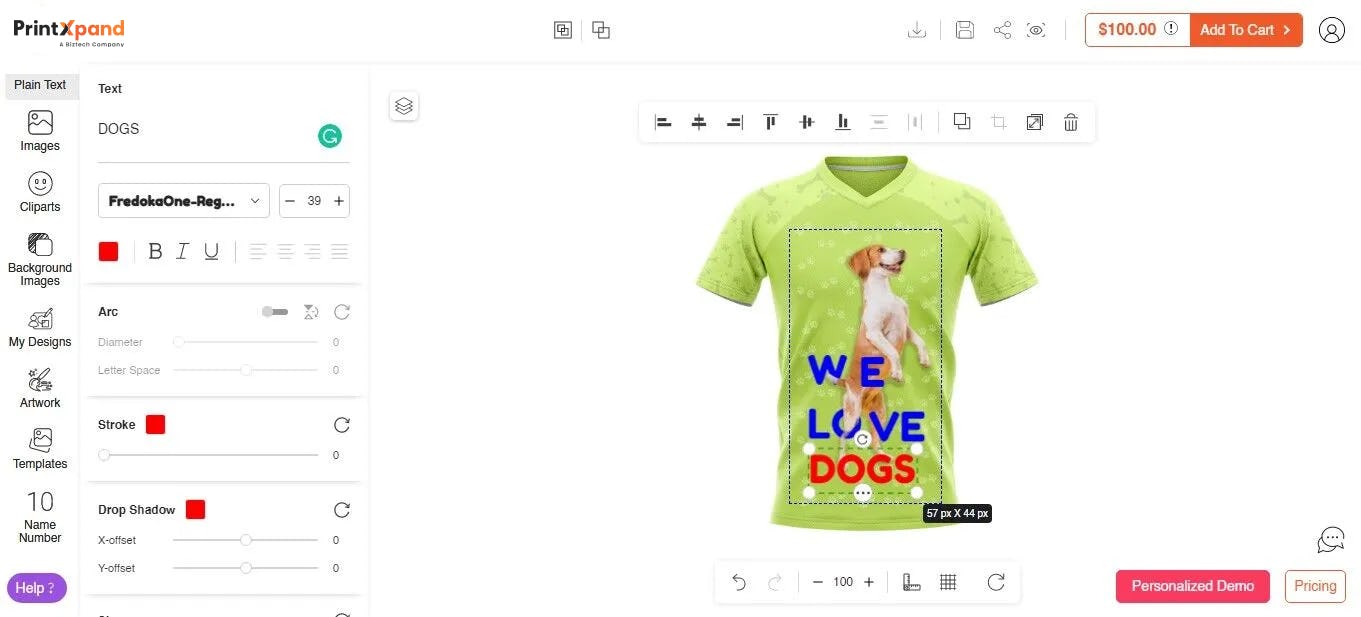Click the Add To Cart button
The image size is (1361, 617).
[1245, 30]
